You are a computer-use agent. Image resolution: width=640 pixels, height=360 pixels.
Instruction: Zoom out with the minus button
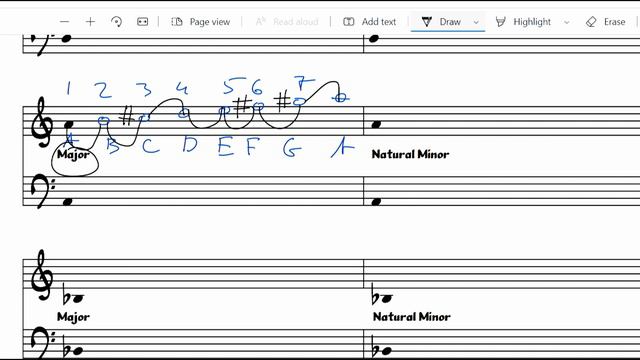click(64, 22)
